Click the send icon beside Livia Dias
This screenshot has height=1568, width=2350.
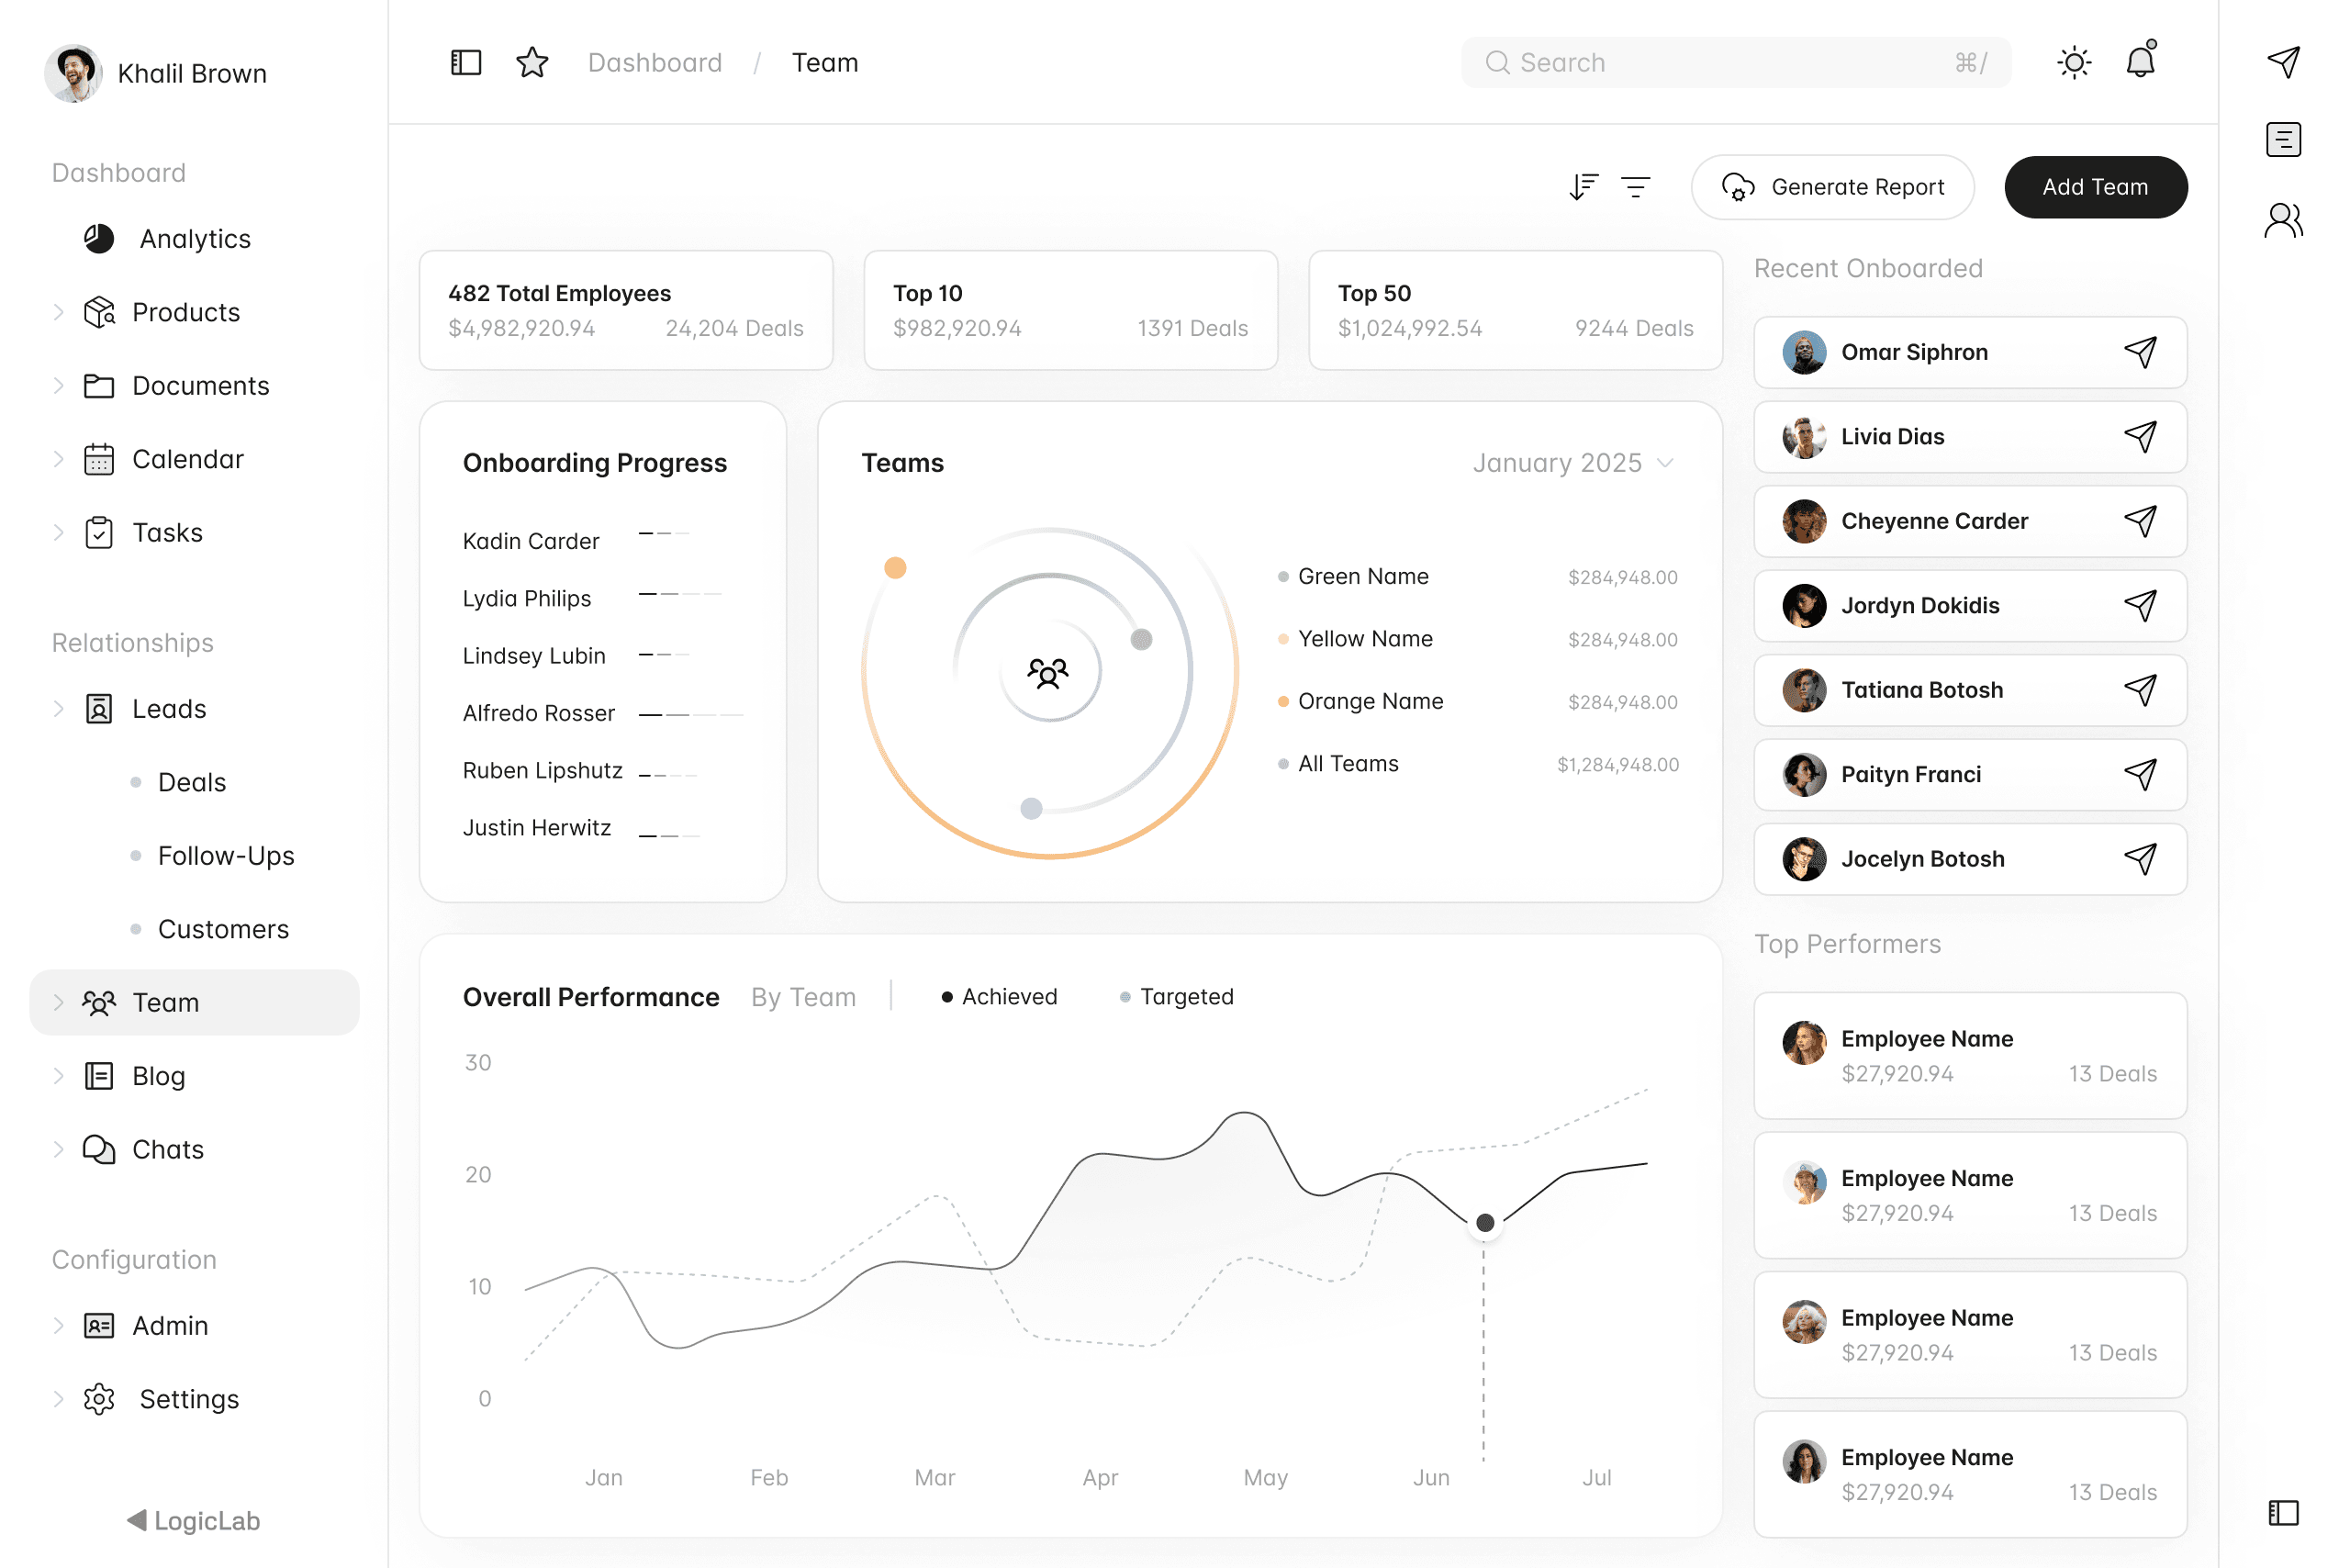[x=2140, y=437]
